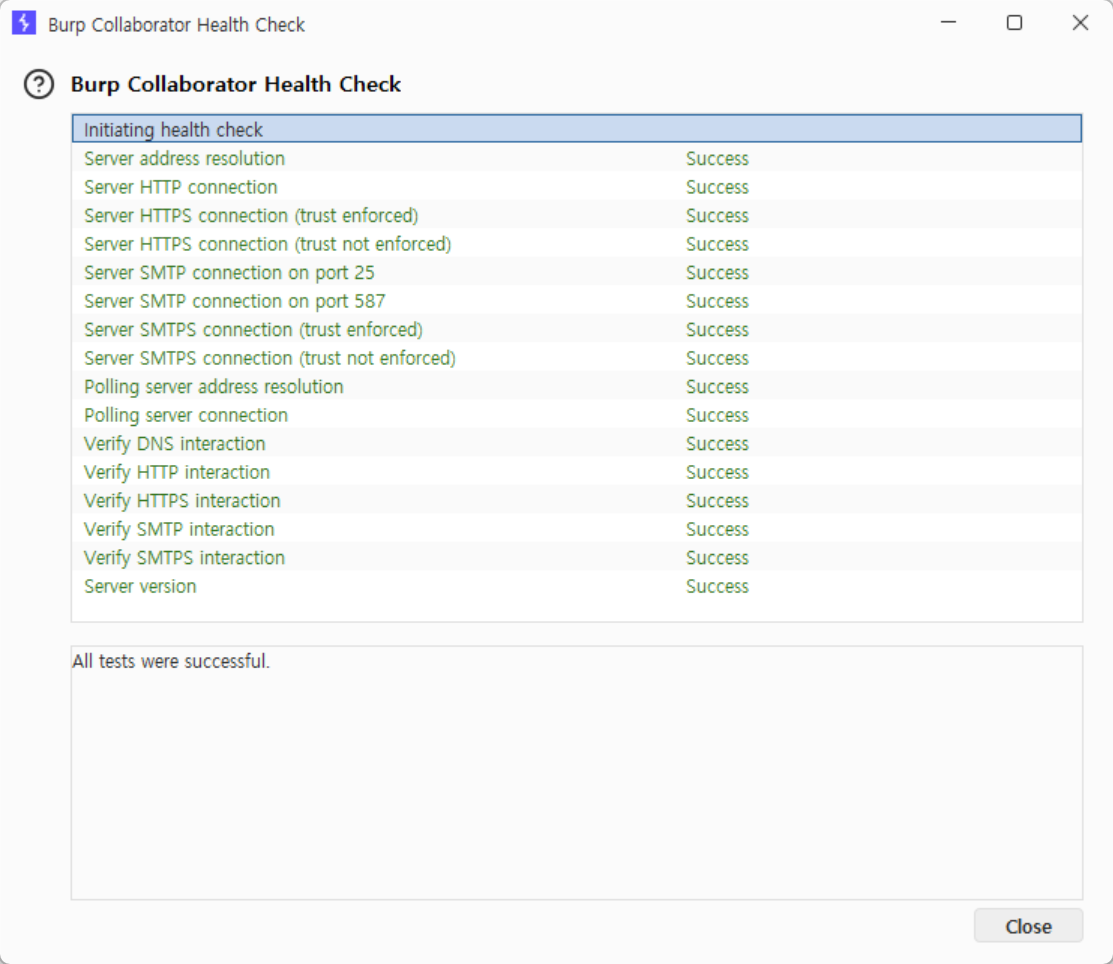Select the 'Polling server address resolution' row
This screenshot has width=1113, height=964.
pyautogui.click(x=577, y=386)
